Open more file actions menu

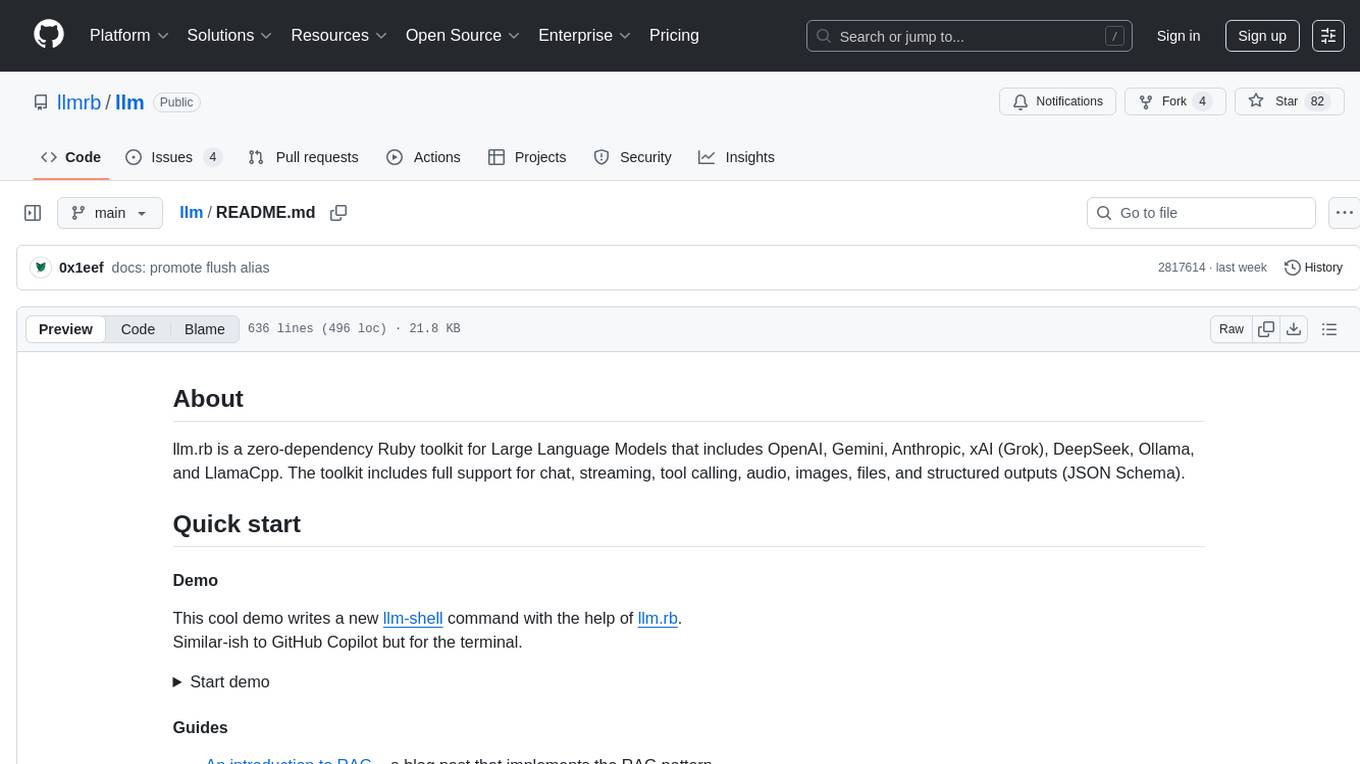click(x=1344, y=212)
